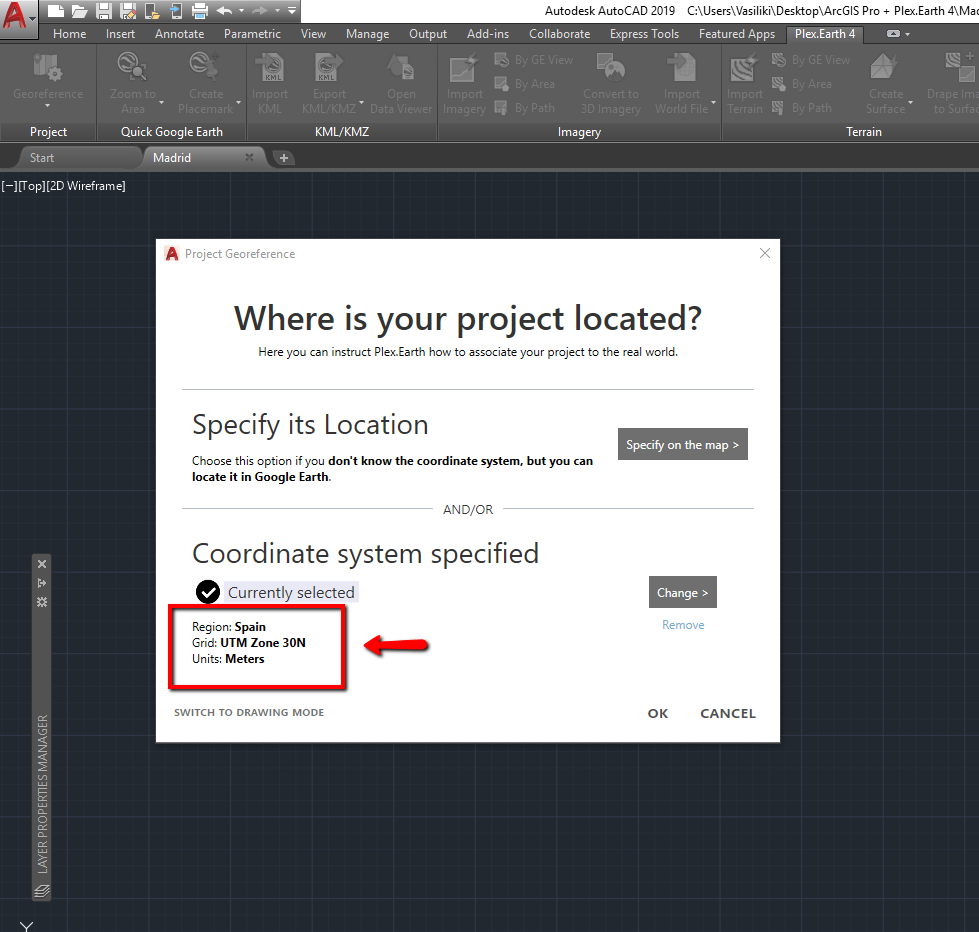Image resolution: width=979 pixels, height=932 pixels.
Task: Expand the Create Surface dropdown arrow
Action: pos(910,102)
